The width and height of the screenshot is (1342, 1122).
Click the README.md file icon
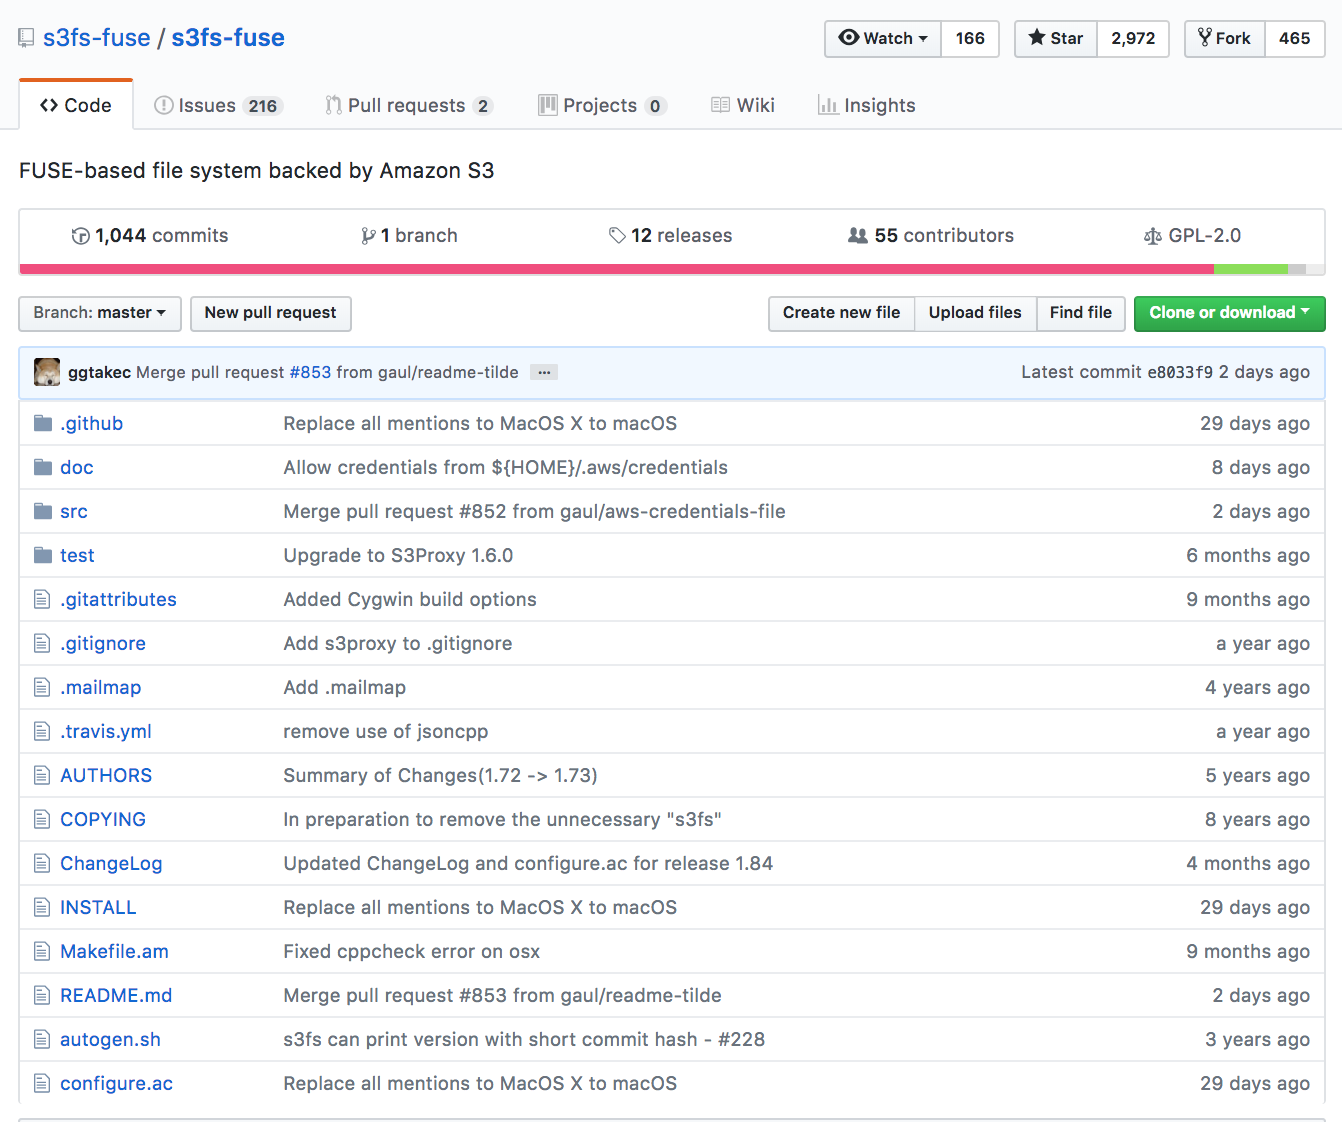pyautogui.click(x=42, y=995)
